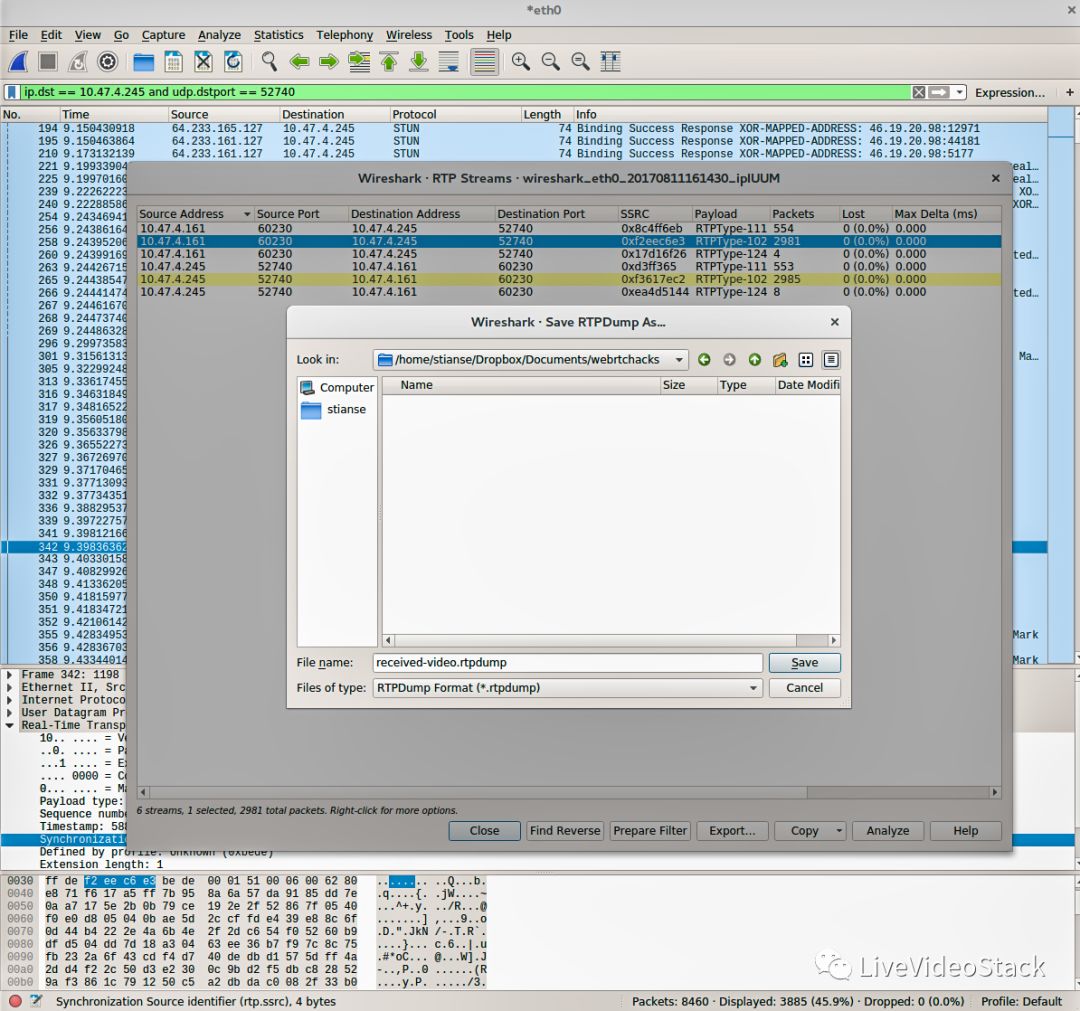
Task: Open capture options gear icon
Action: click(x=107, y=62)
